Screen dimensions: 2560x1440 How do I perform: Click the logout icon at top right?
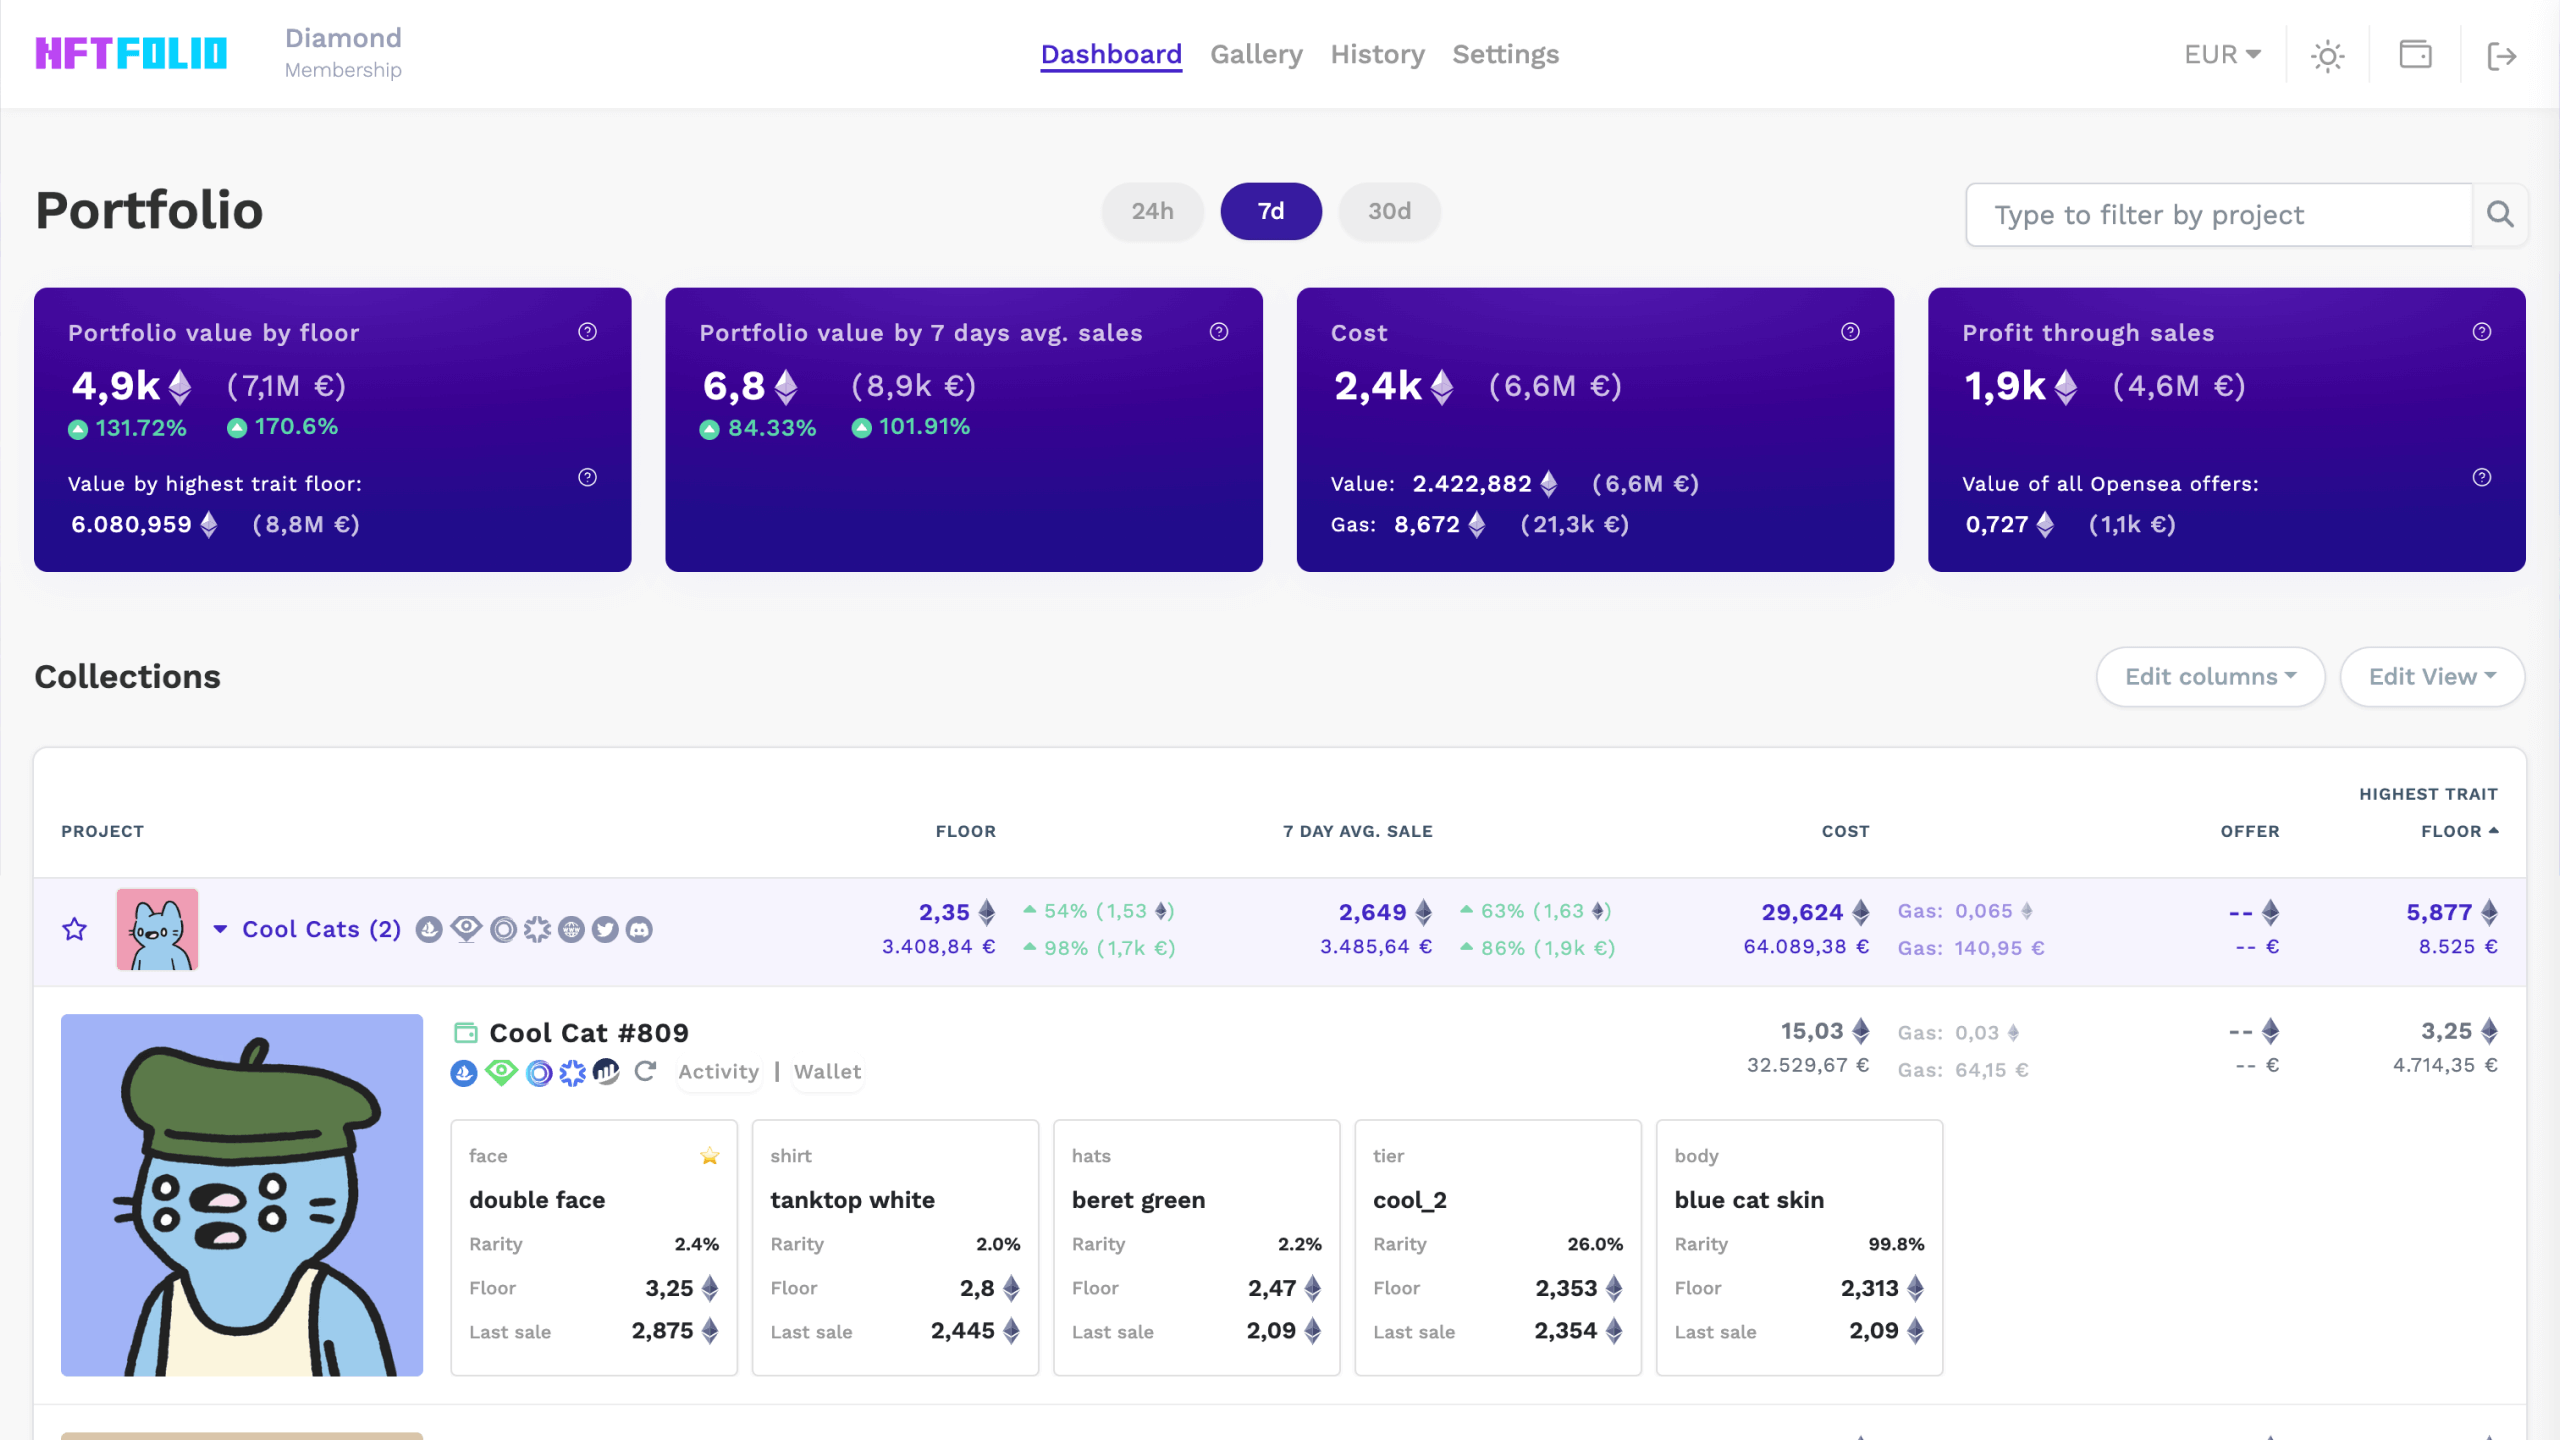point(2502,55)
